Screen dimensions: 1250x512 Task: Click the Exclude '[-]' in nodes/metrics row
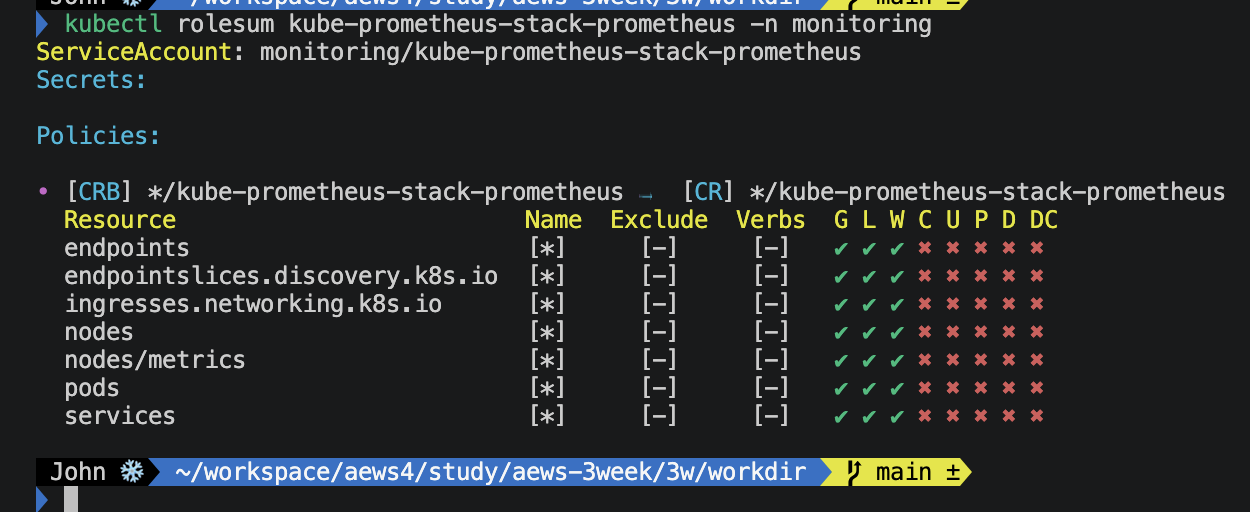coord(659,360)
